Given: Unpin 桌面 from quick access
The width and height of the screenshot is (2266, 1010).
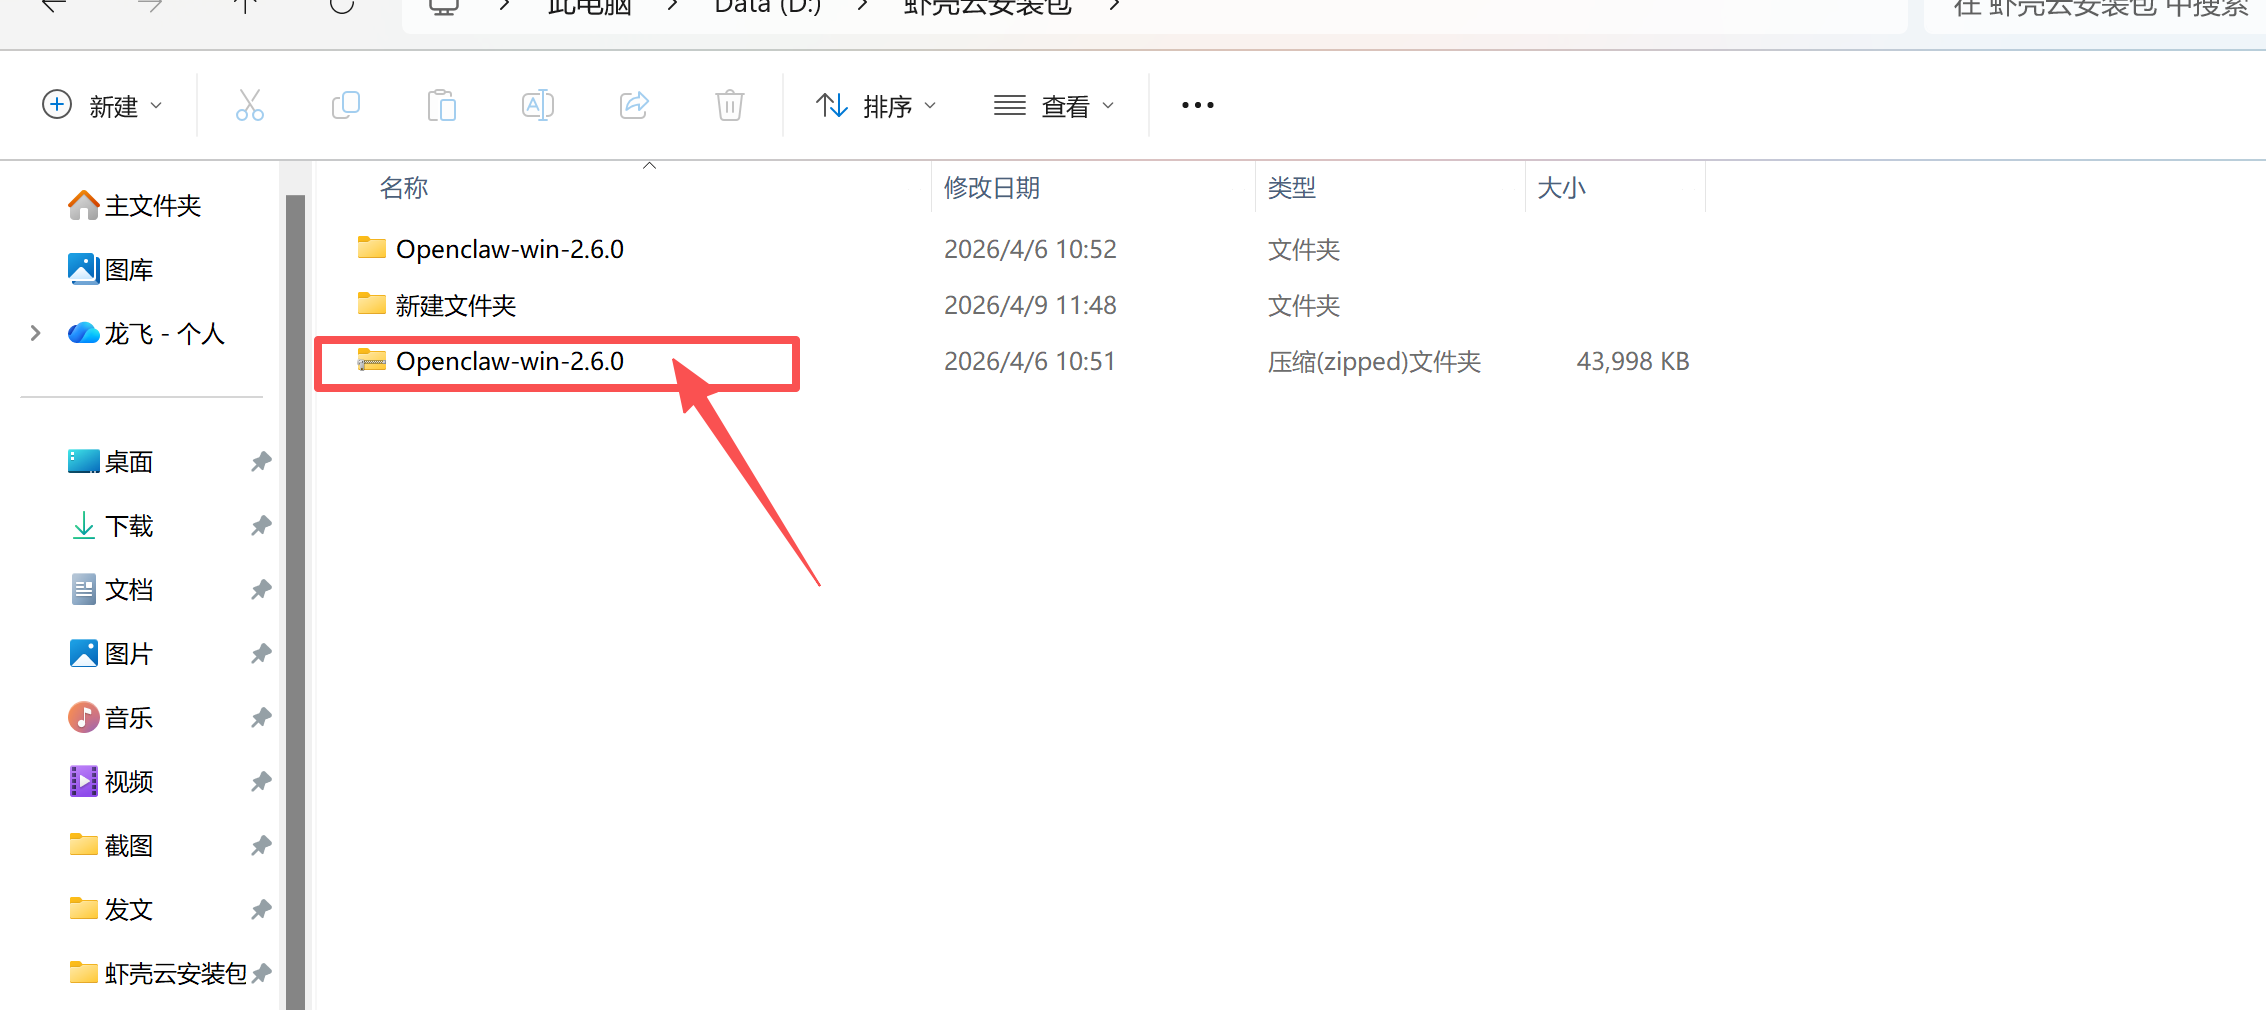Looking at the screenshot, I should [261, 461].
